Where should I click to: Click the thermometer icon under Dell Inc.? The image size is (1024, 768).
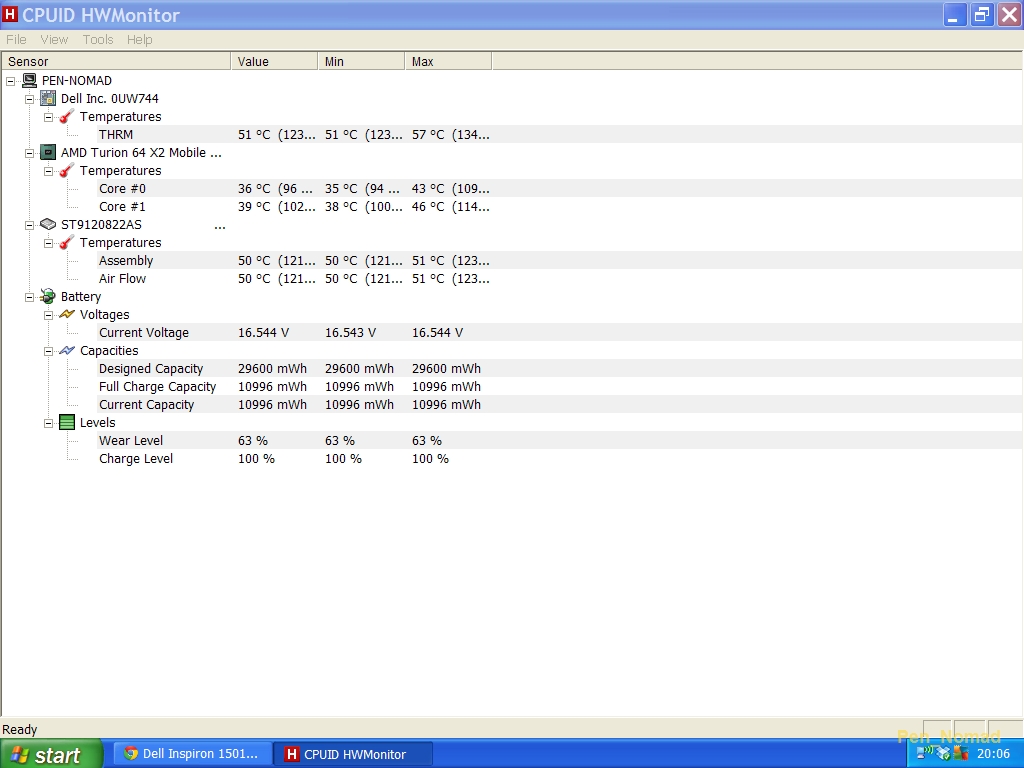[67, 116]
